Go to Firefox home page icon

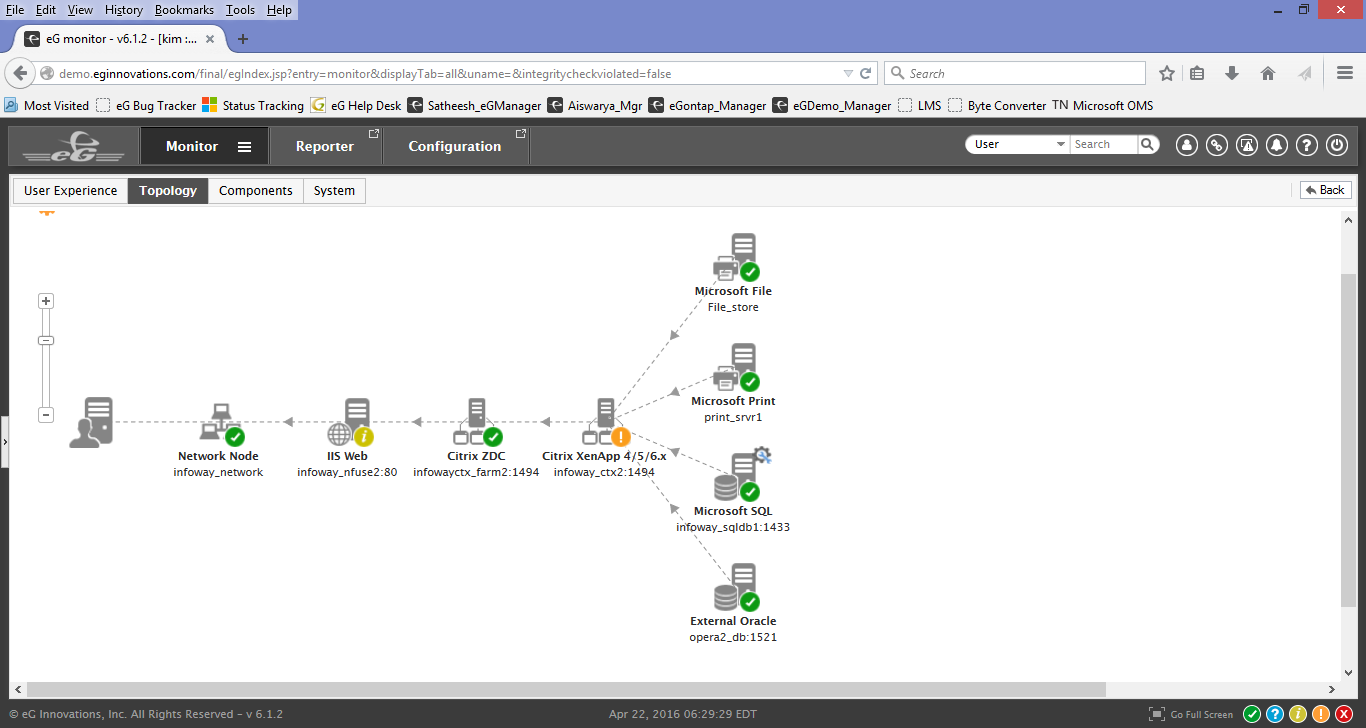[x=1268, y=73]
